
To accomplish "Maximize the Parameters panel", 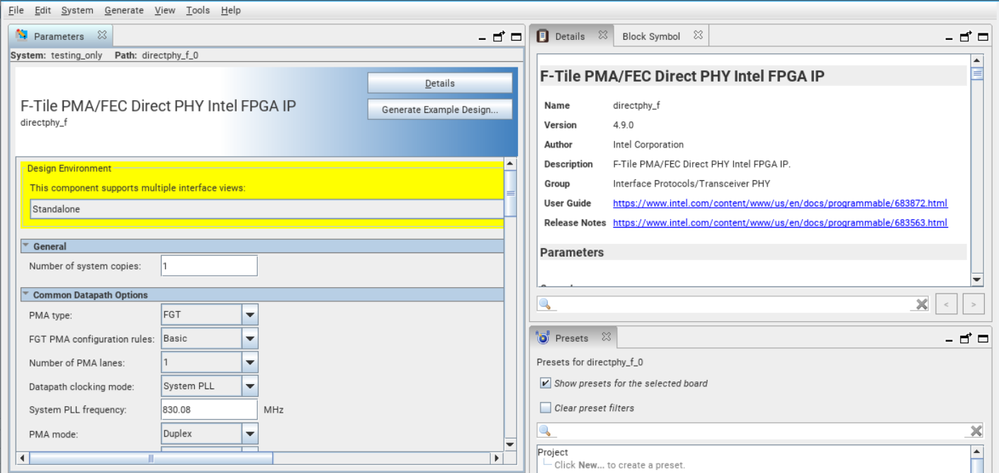I will pos(517,37).
